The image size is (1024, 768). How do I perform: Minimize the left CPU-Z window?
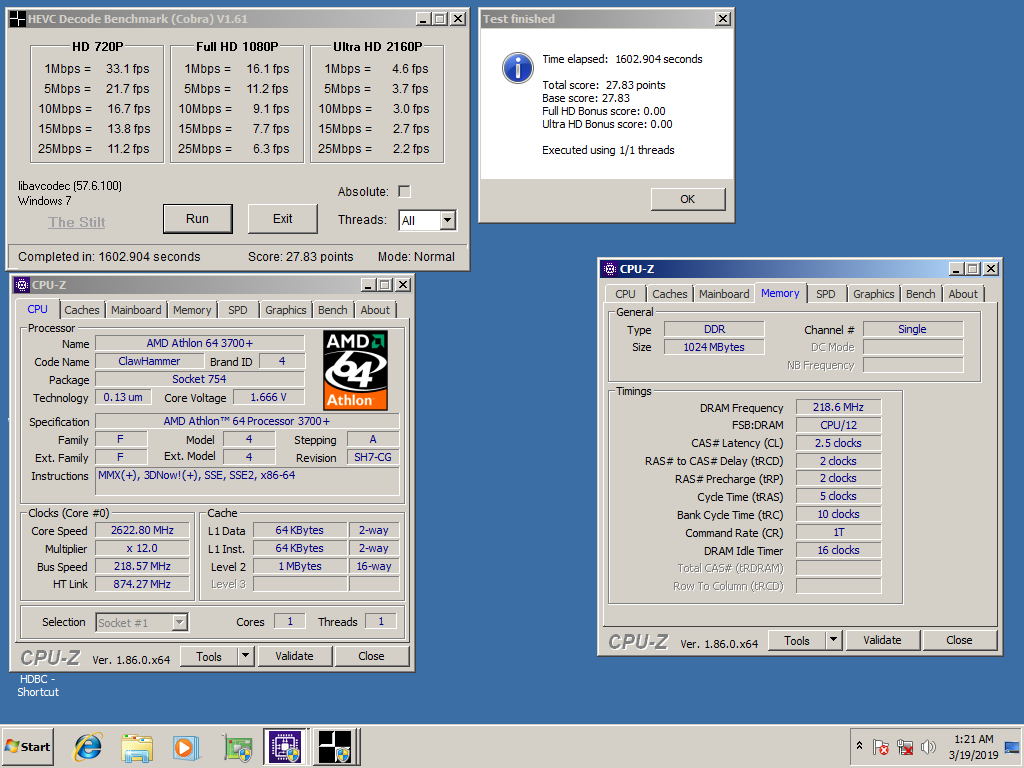(x=368, y=285)
